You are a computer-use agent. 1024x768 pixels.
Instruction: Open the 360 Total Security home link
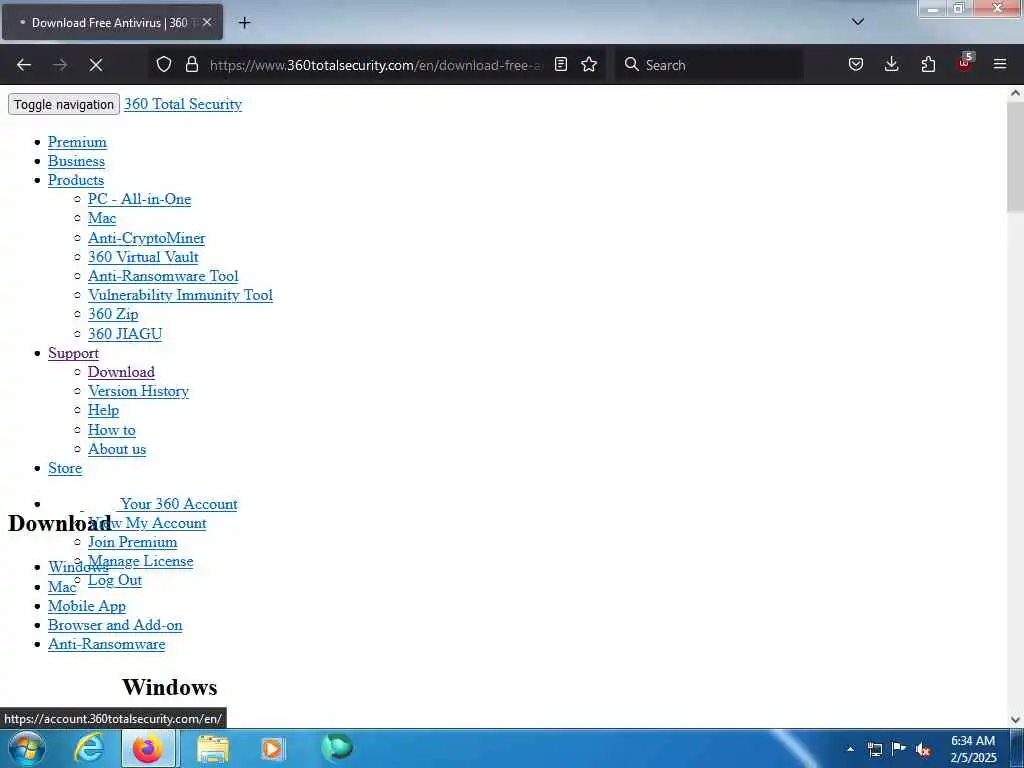(183, 104)
